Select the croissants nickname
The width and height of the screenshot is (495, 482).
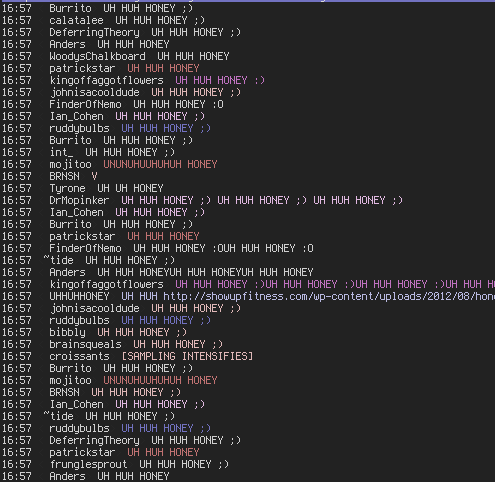(79, 356)
